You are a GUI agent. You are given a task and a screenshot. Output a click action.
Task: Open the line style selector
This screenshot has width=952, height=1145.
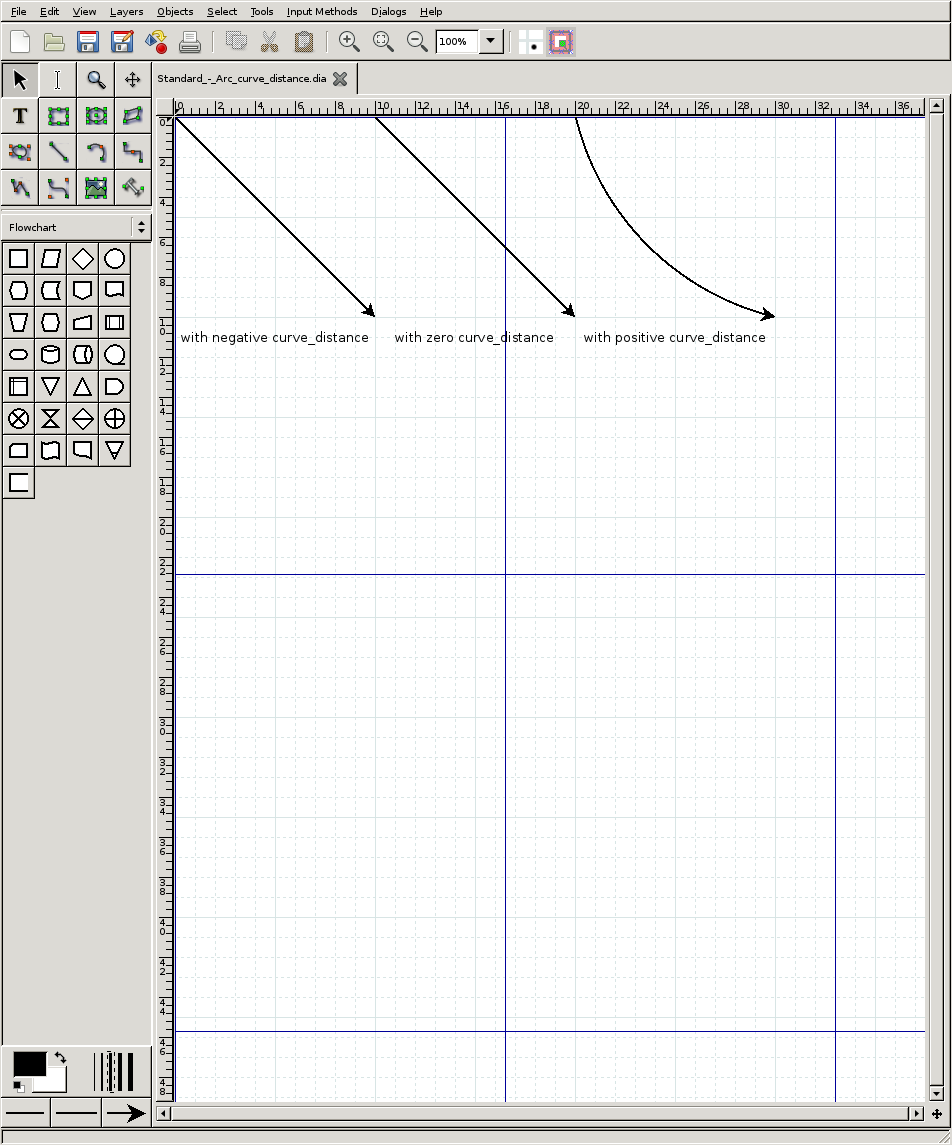pos(76,1114)
